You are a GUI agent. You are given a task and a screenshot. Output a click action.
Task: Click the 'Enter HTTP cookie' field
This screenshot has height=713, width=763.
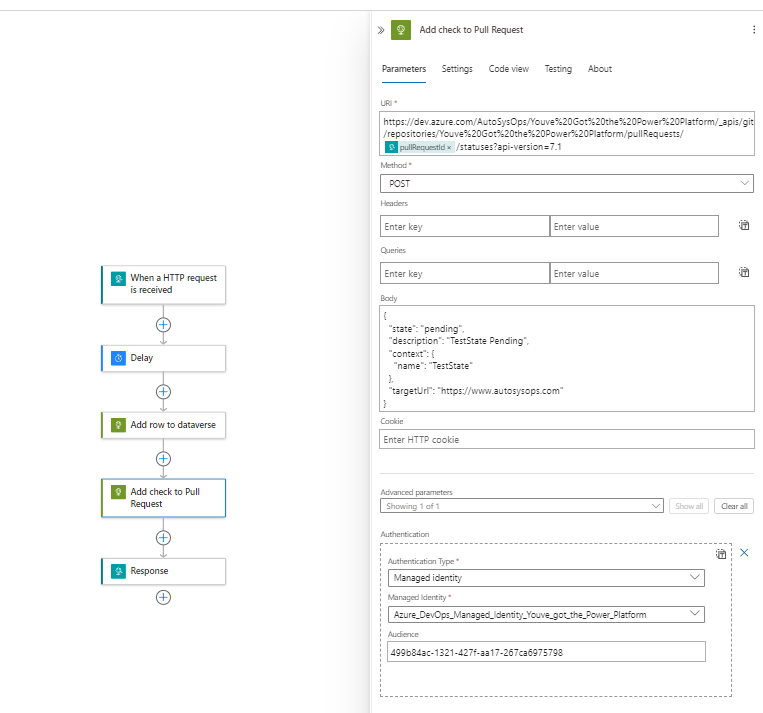(567, 439)
